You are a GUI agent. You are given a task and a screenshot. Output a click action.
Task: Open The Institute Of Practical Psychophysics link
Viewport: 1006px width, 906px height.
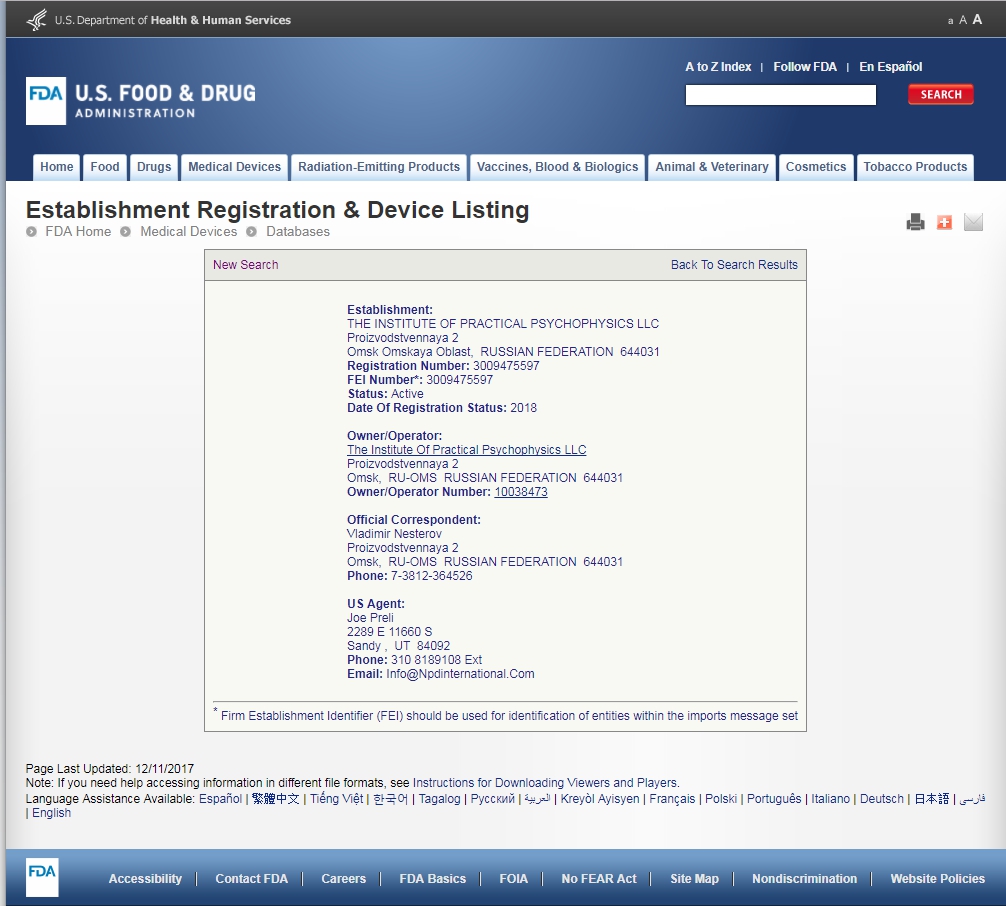click(466, 450)
